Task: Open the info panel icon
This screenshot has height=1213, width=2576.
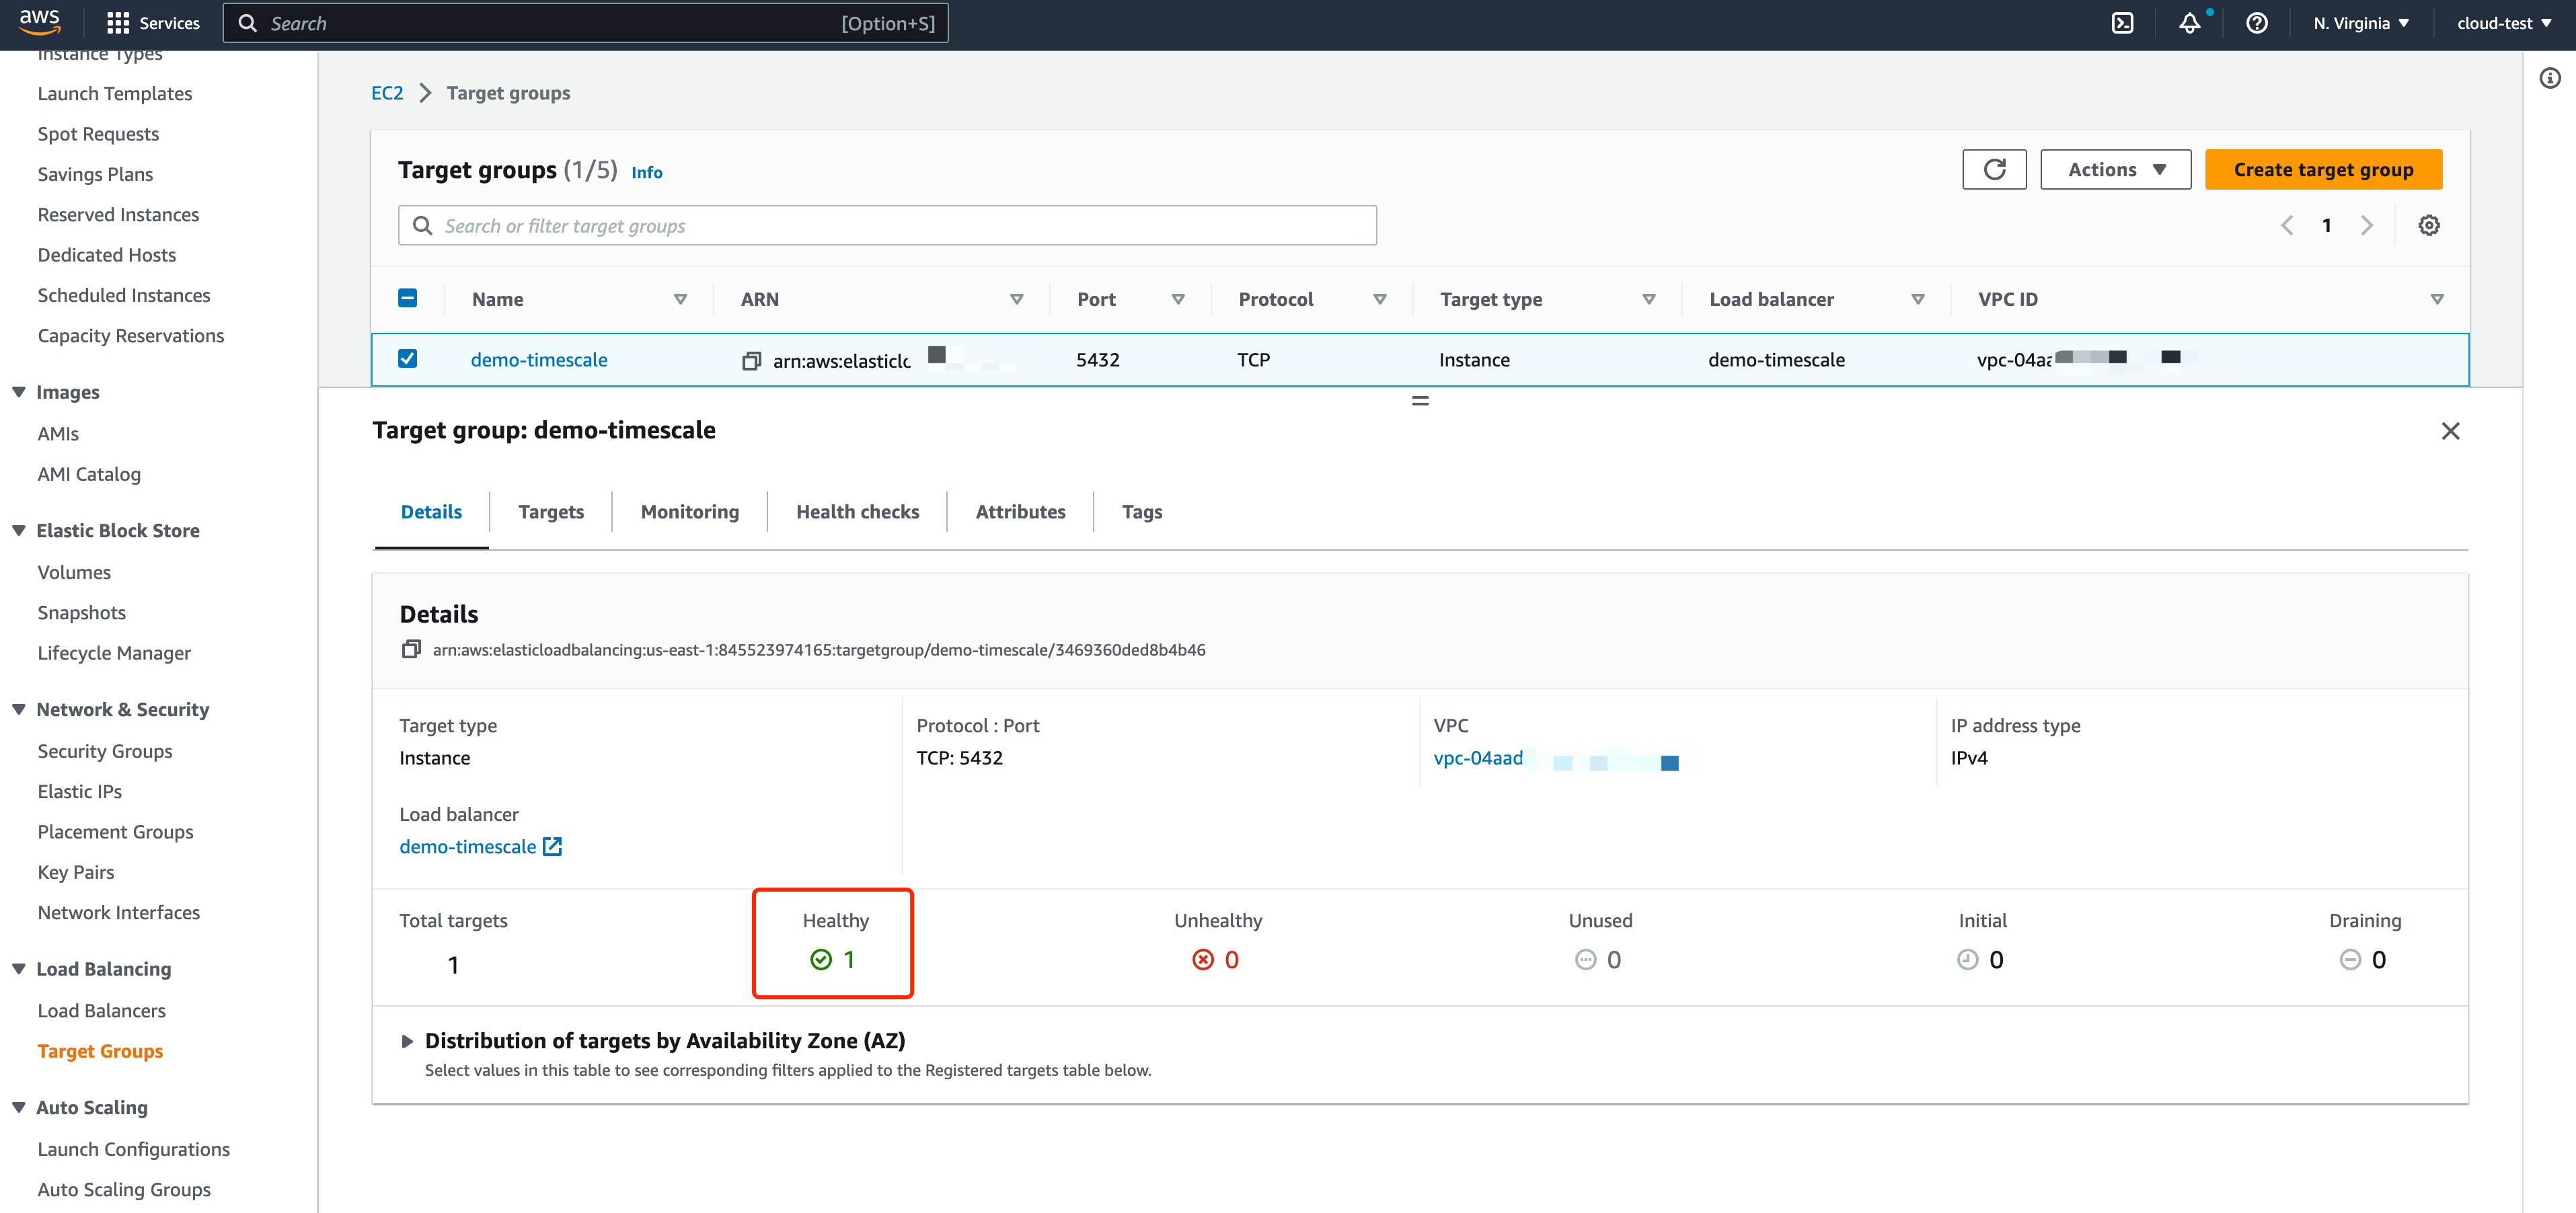Action: tap(2550, 78)
